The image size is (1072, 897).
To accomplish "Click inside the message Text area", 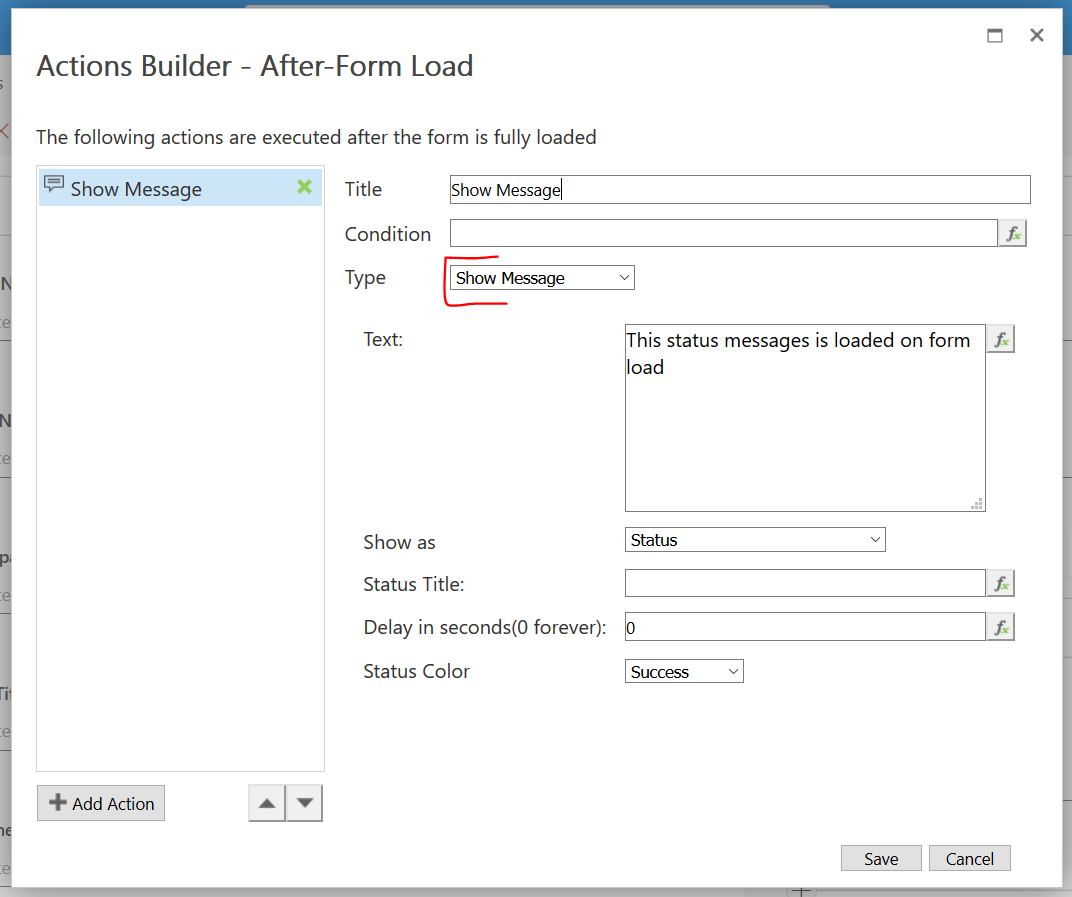I will point(804,430).
